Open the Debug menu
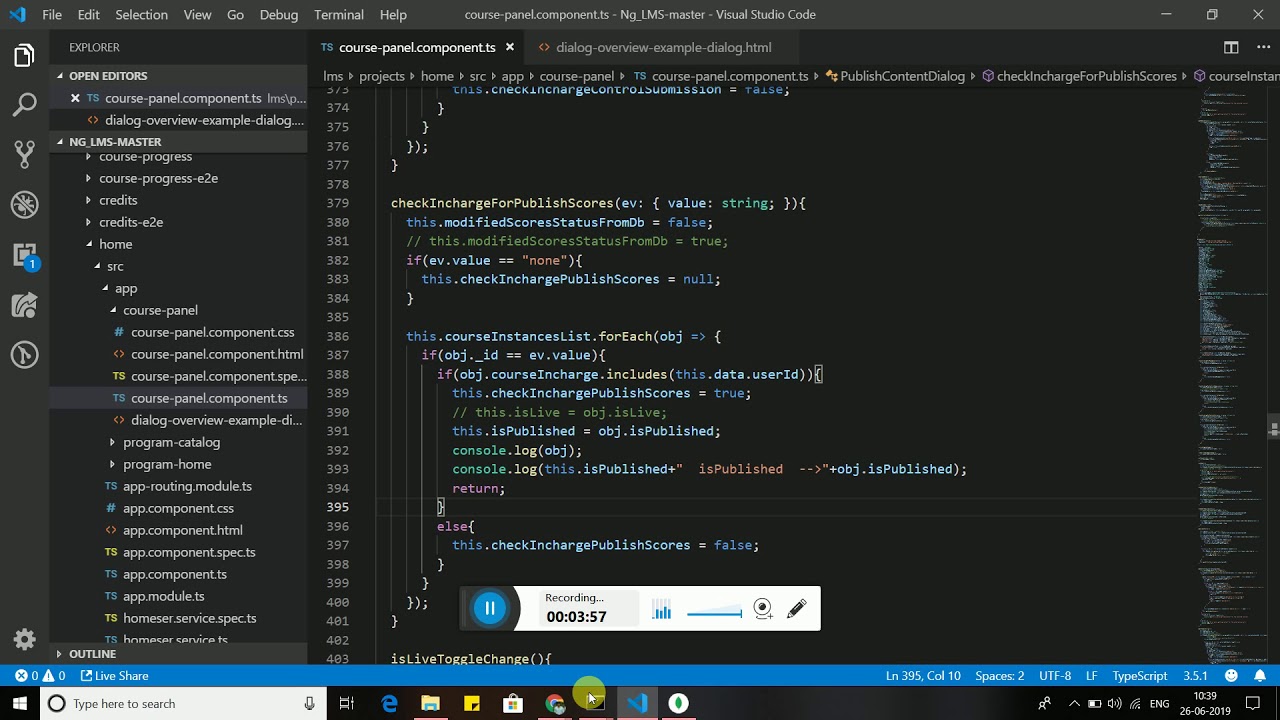Image resolution: width=1280 pixels, height=720 pixels. (279, 15)
